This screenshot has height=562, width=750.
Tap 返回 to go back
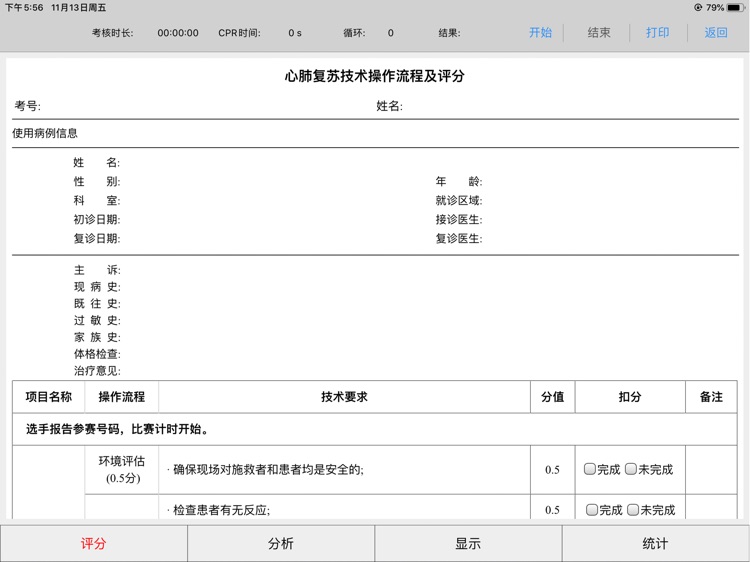point(716,33)
